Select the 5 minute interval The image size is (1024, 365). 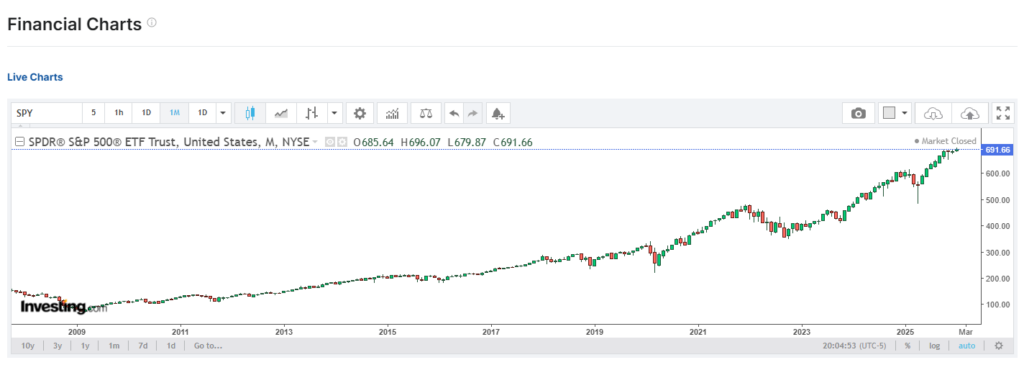(93, 113)
